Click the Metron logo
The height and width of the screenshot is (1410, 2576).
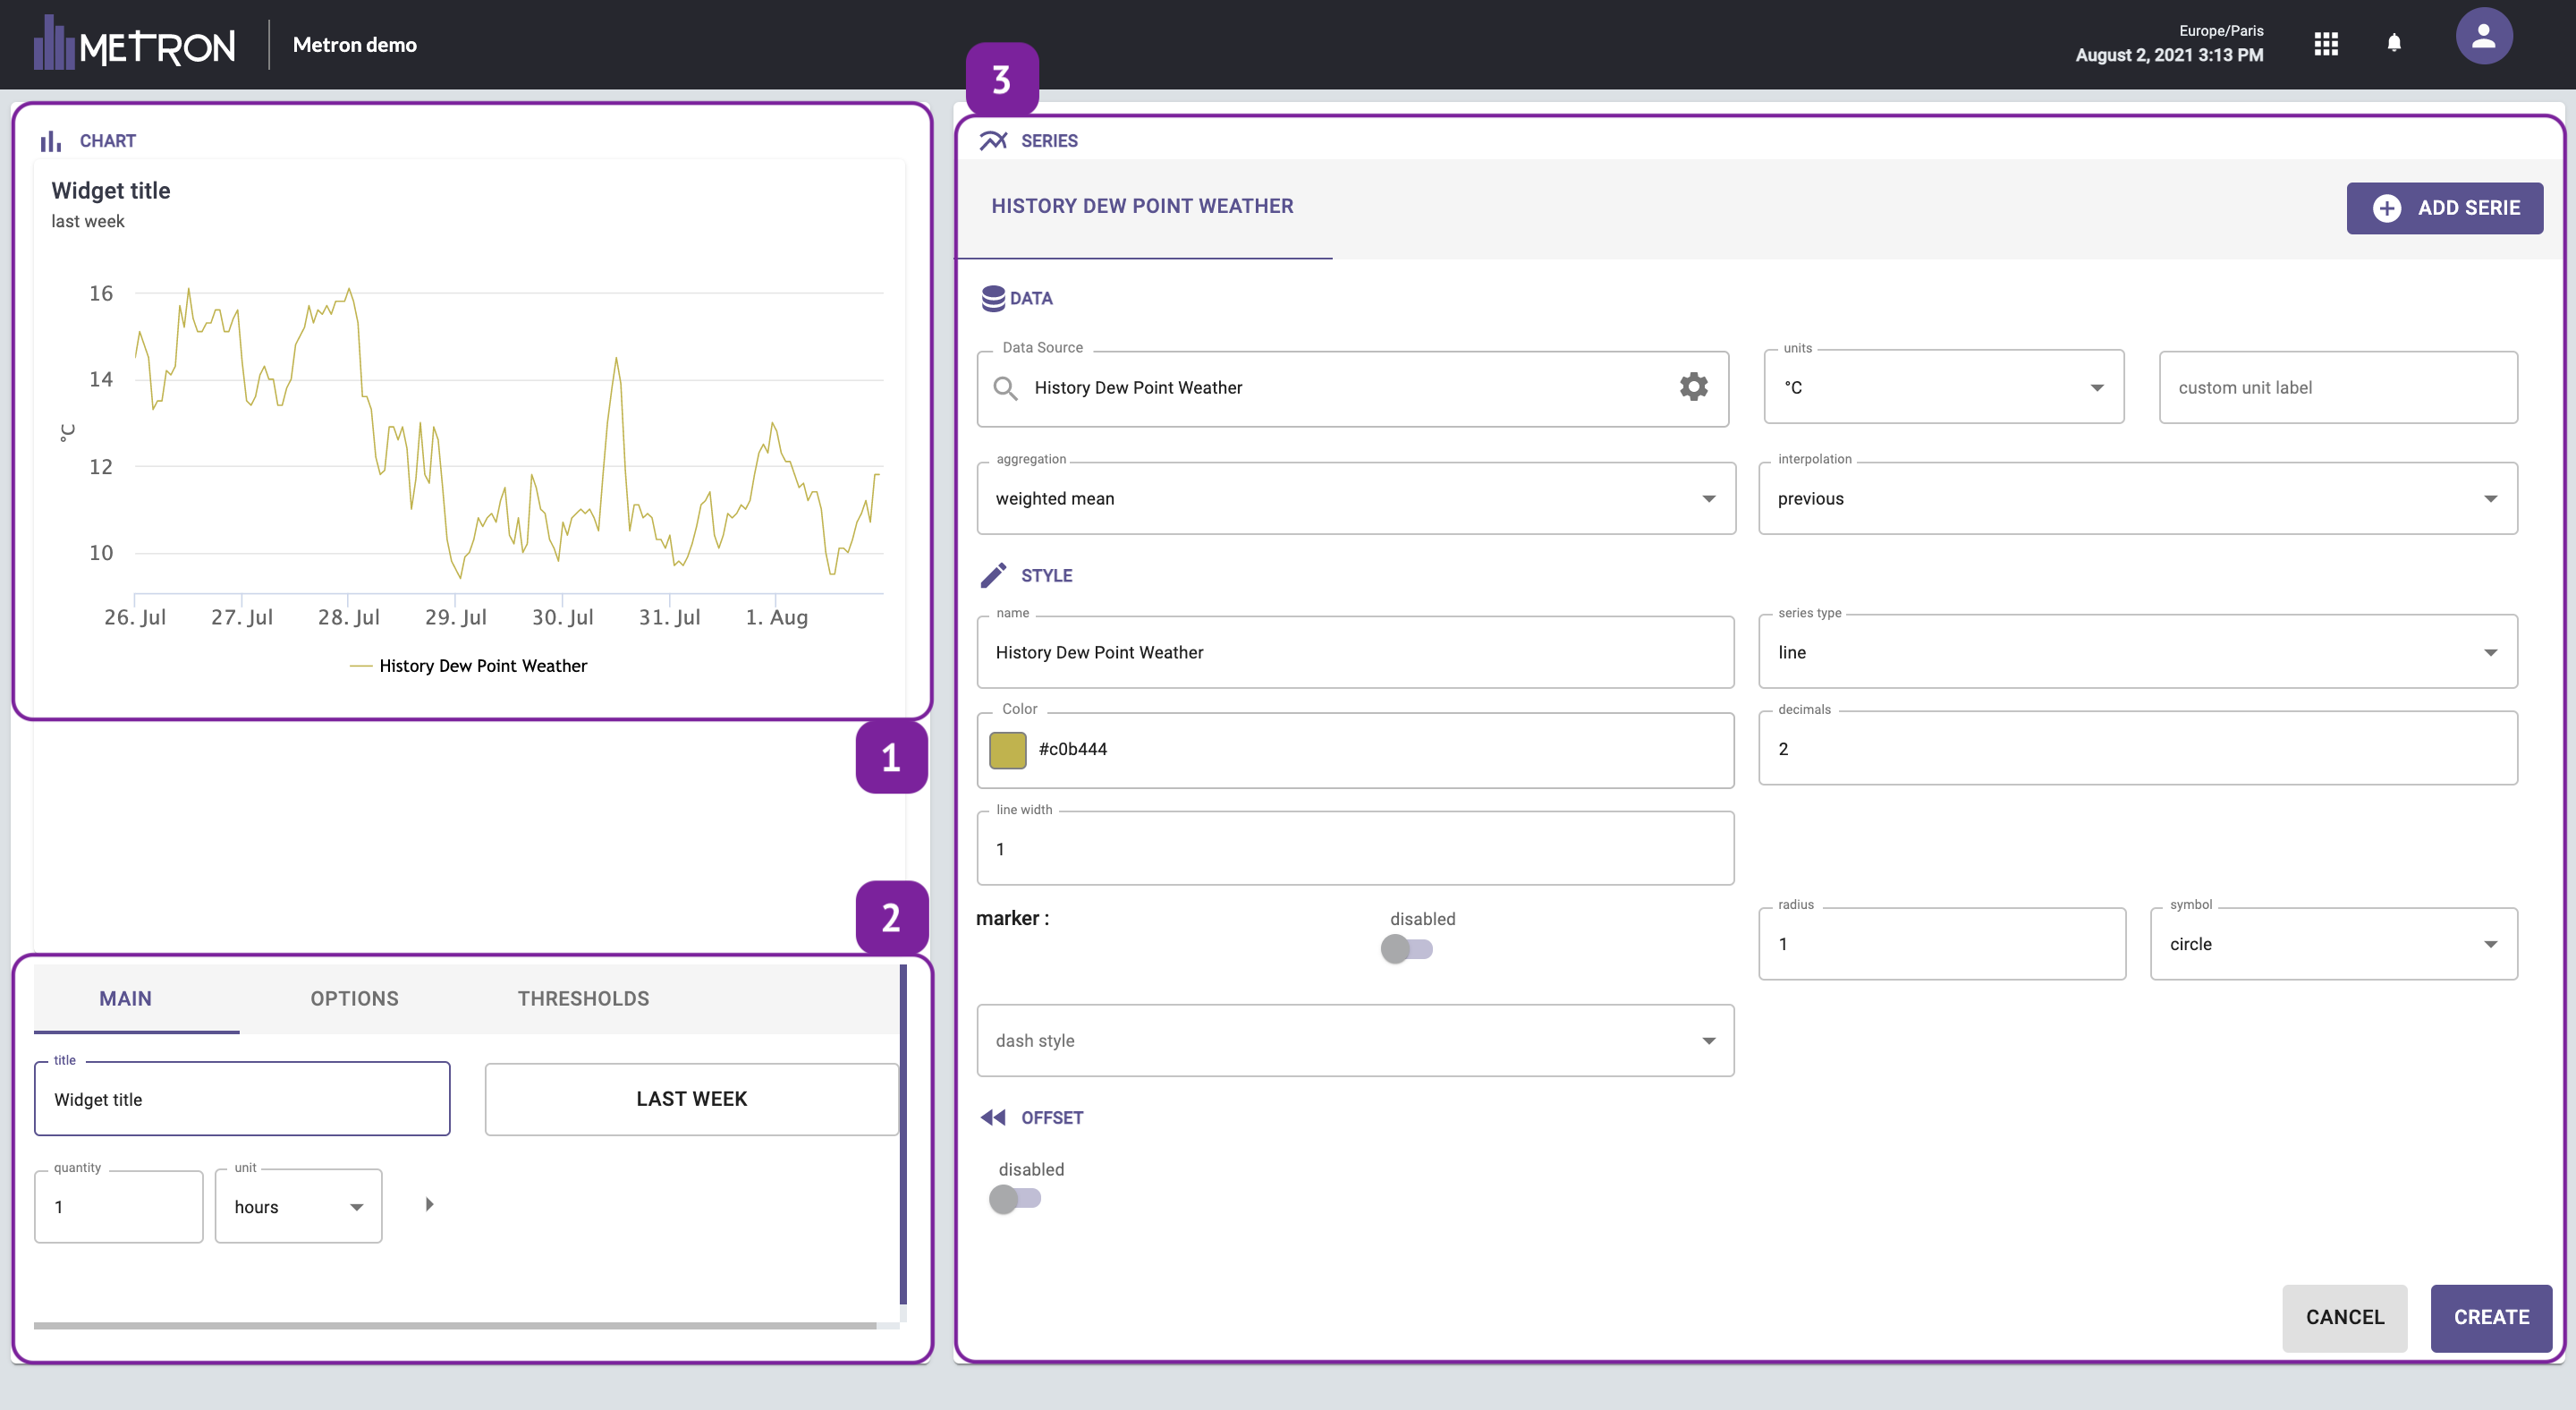point(135,44)
